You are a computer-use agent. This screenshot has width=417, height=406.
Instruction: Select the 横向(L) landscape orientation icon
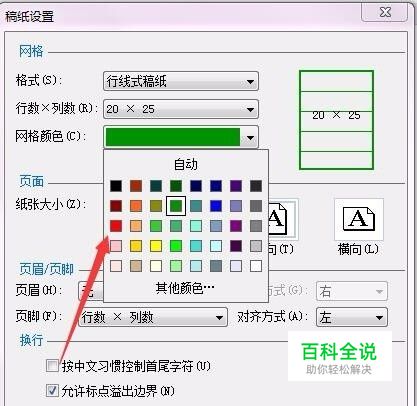[359, 219]
